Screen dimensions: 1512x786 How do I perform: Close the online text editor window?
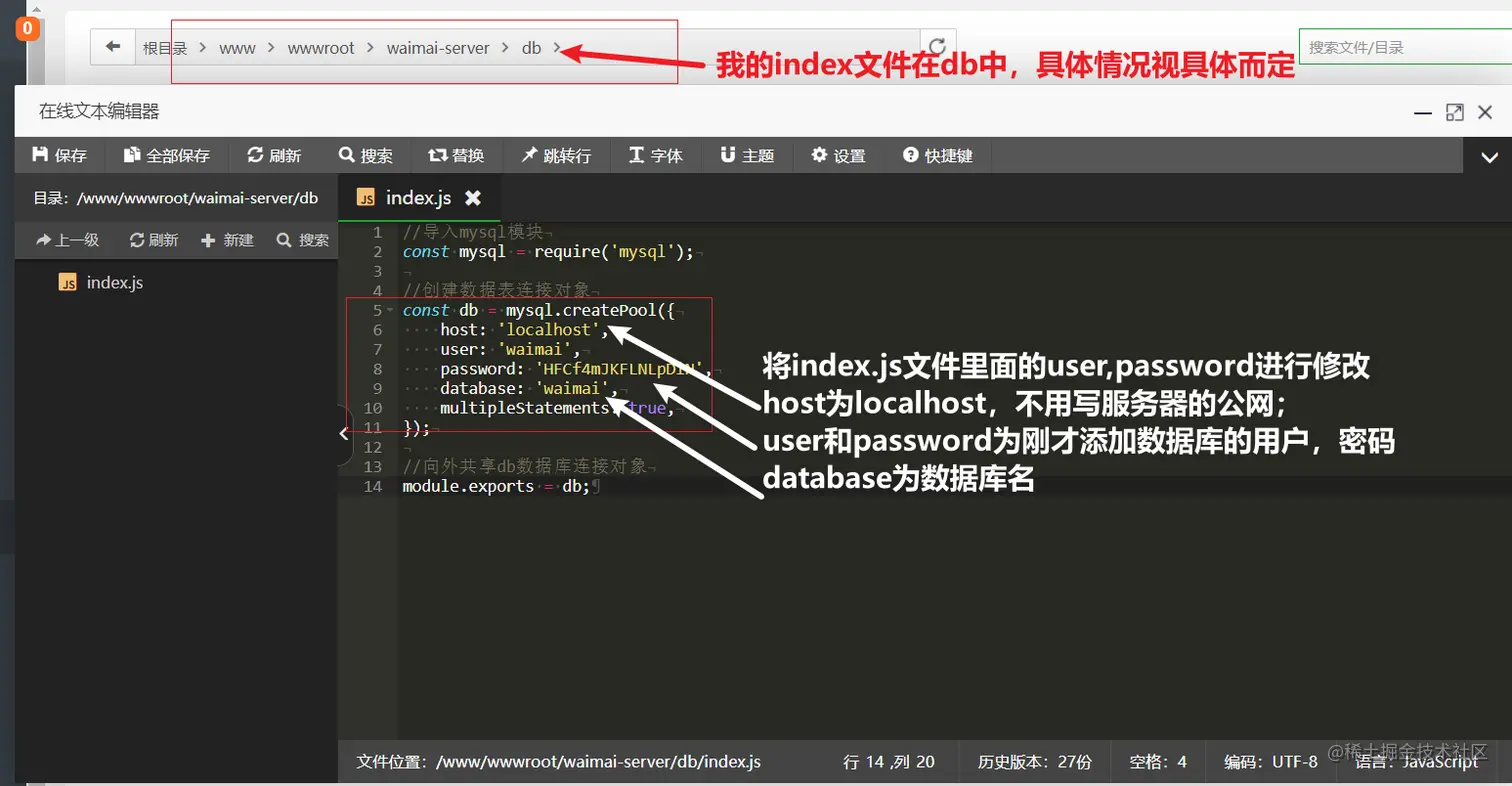(1487, 113)
